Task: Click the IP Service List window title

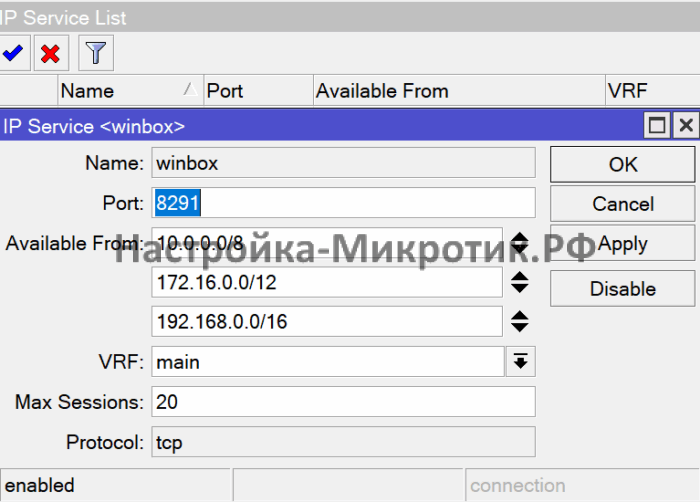Action: pyautogui.click(x=63, y=18)
